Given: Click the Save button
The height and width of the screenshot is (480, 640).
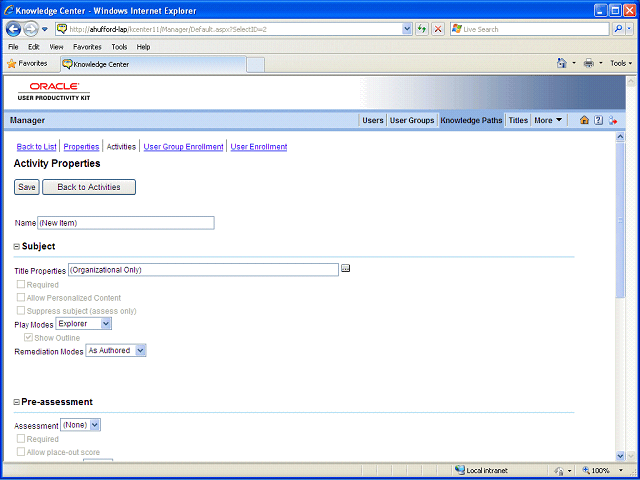Looking at the screenshot, I should (x=27, y=187).
